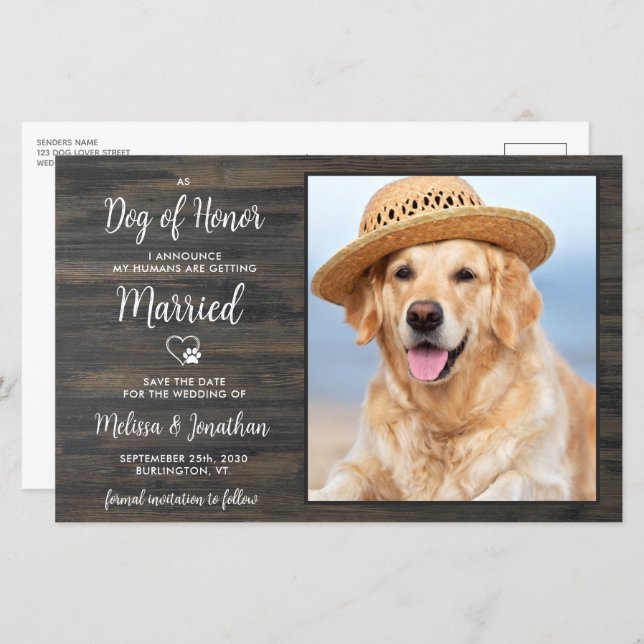
Task: Click 'formal invitation to follow' text
Action: (x=181, y=499)
